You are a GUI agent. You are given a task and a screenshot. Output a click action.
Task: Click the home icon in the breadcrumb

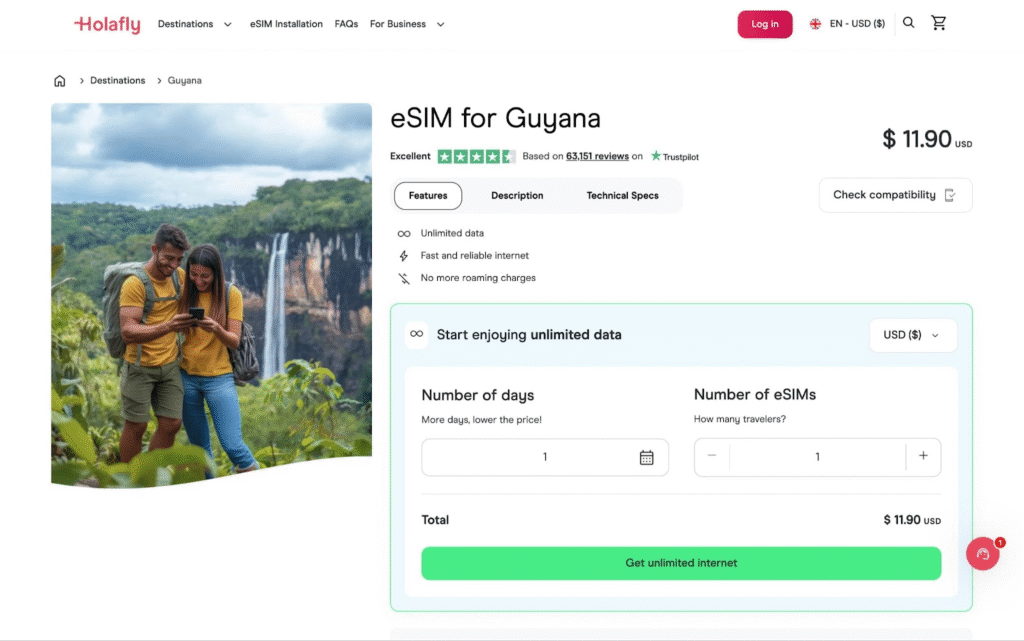click(x=59, y=80)
